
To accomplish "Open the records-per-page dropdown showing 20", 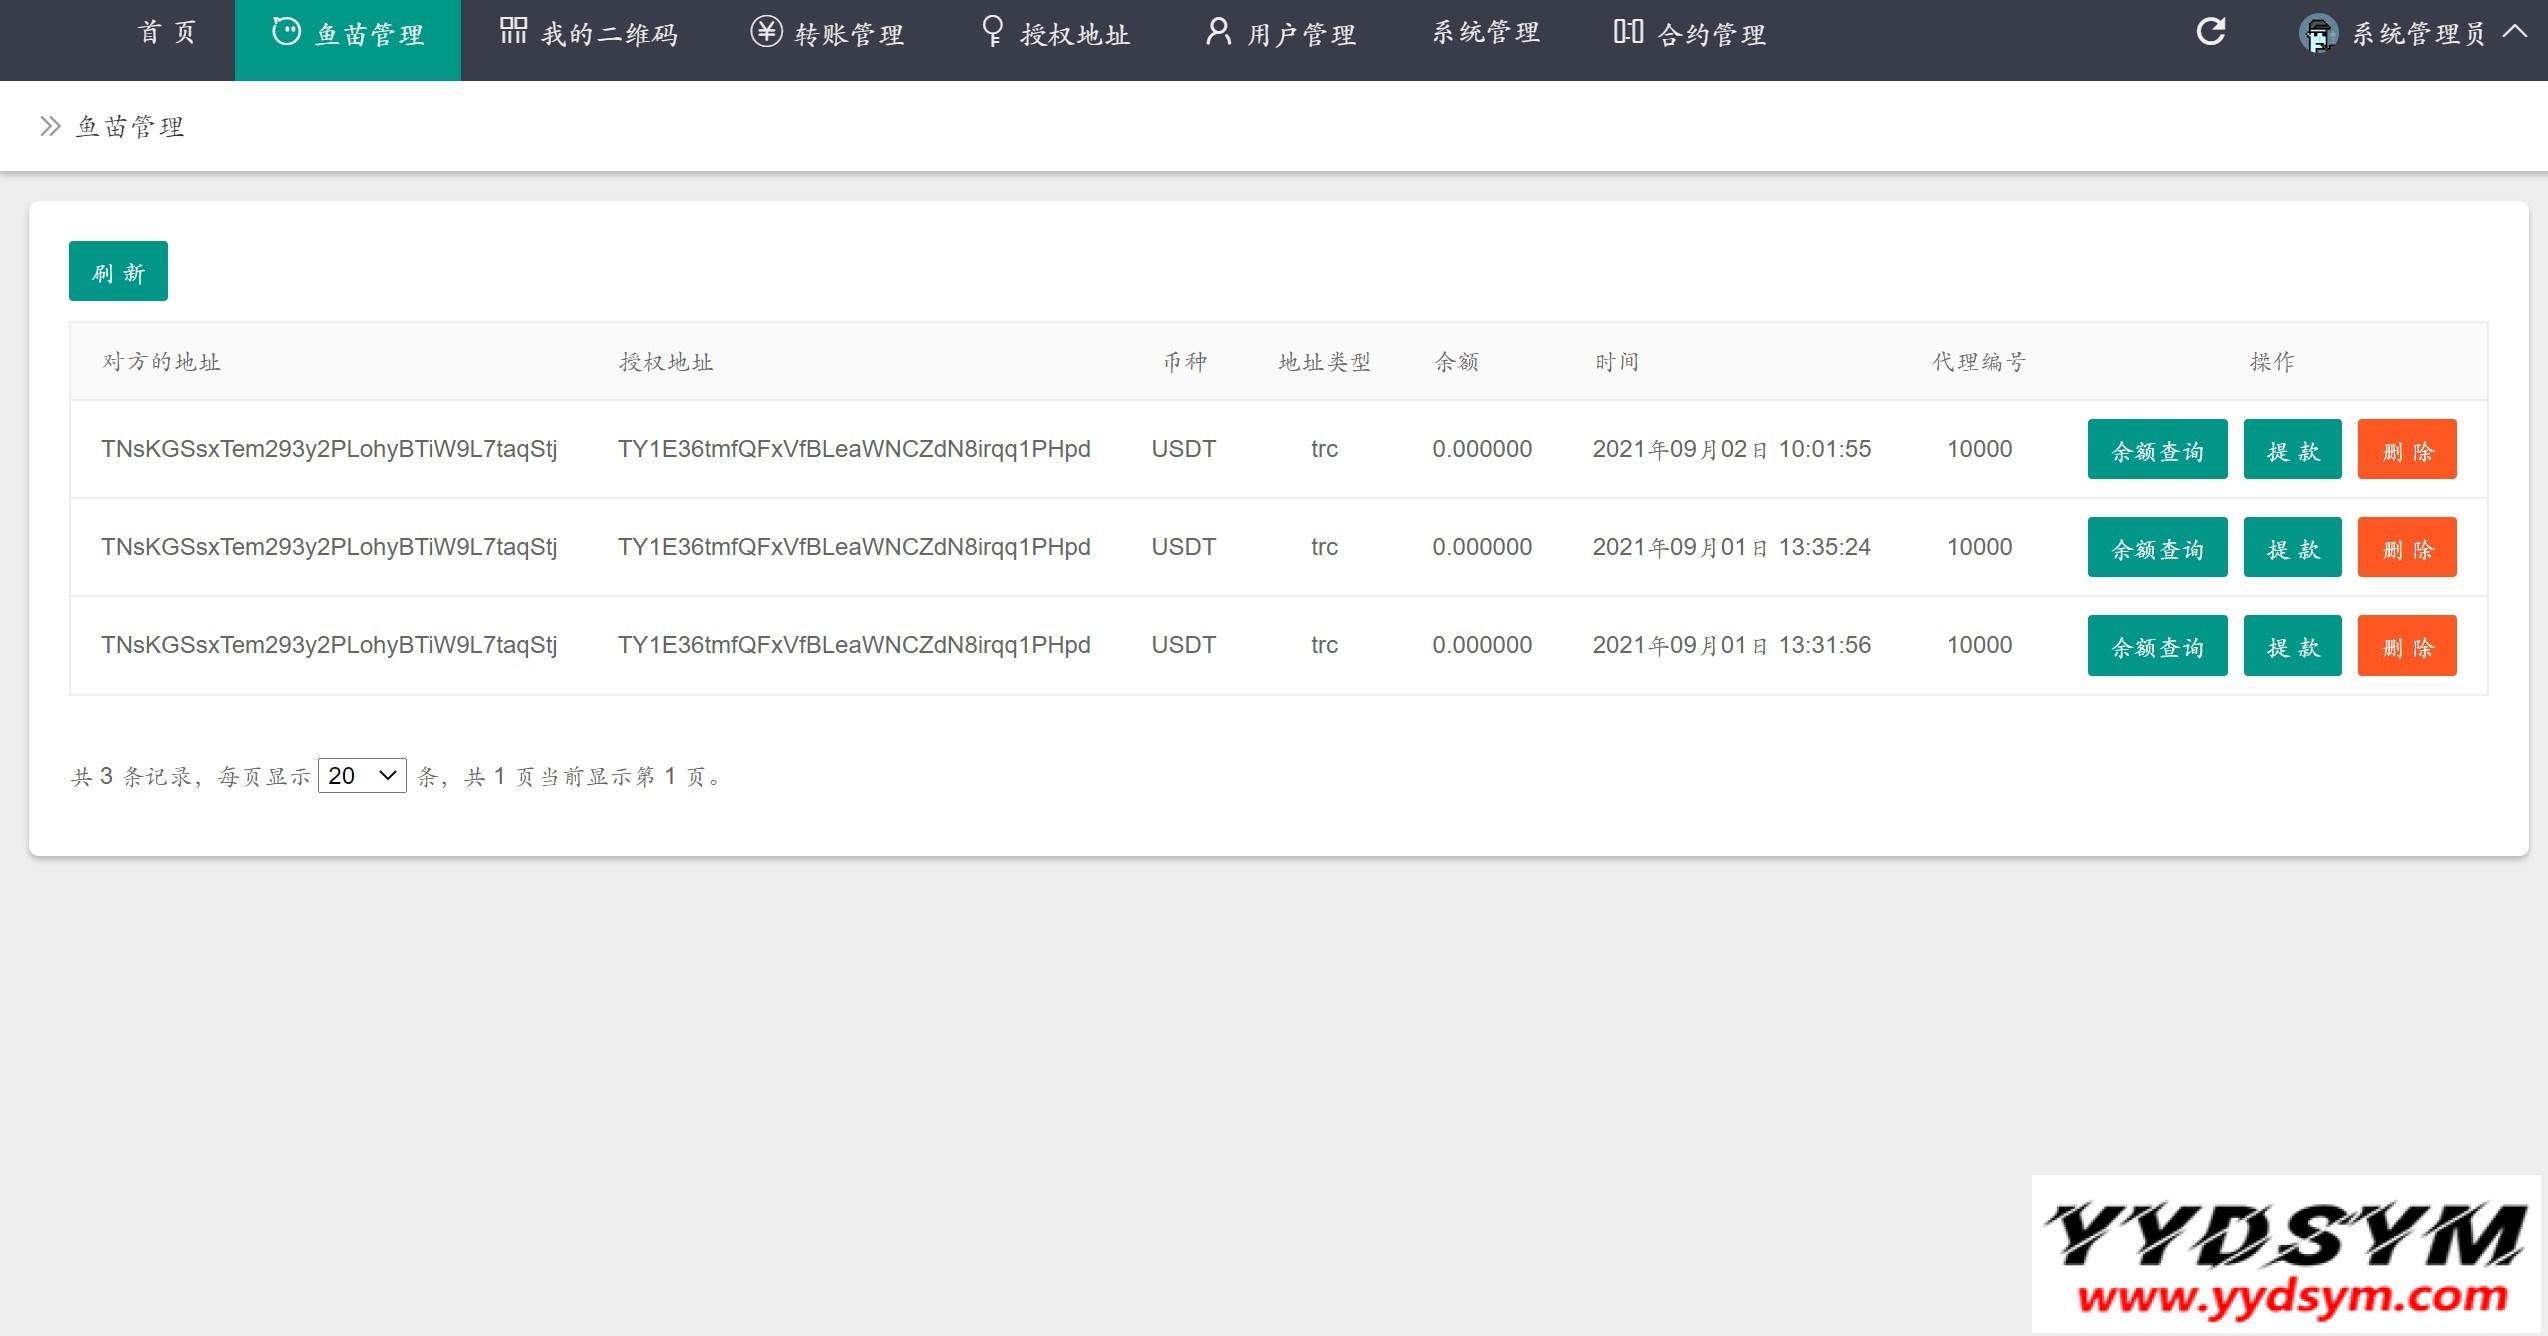I will pyautogui.click(x=362, y=776).
